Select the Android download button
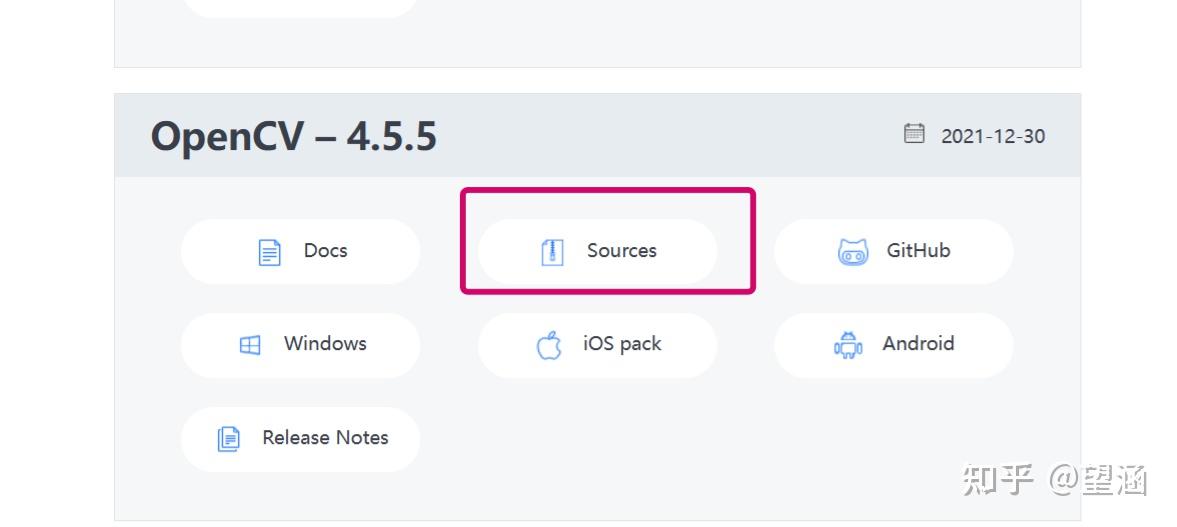This screenshot has height=527, width=1177. pos(918,344)
